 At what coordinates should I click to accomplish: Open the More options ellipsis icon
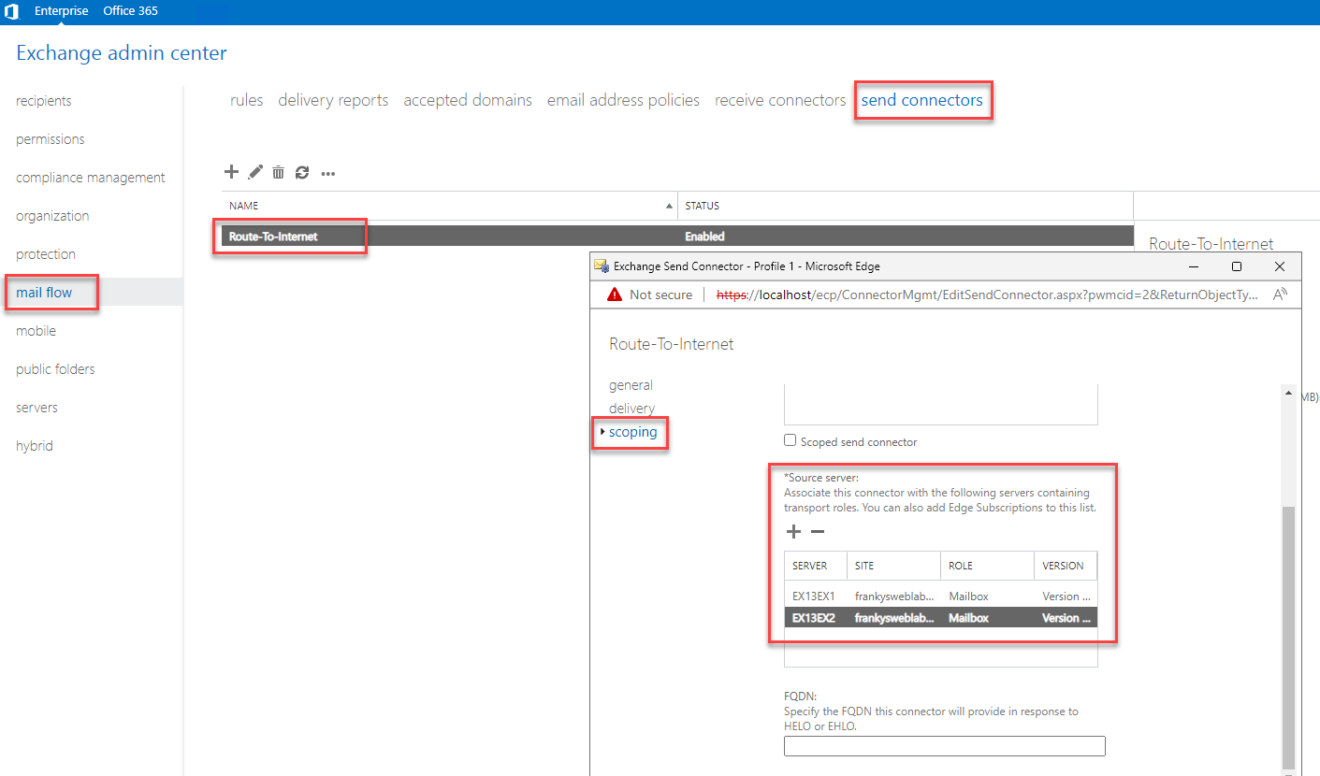coord(327,173)
